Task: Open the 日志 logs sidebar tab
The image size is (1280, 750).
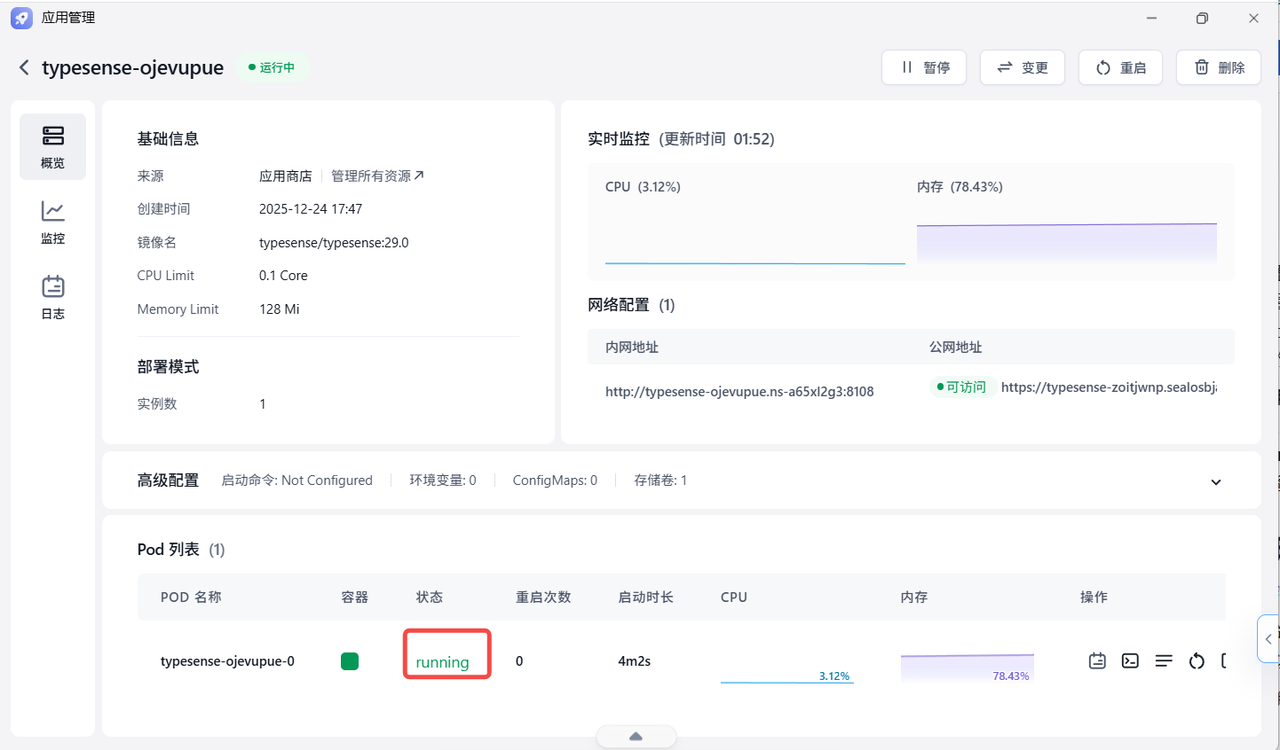Action: pos(53,298)
